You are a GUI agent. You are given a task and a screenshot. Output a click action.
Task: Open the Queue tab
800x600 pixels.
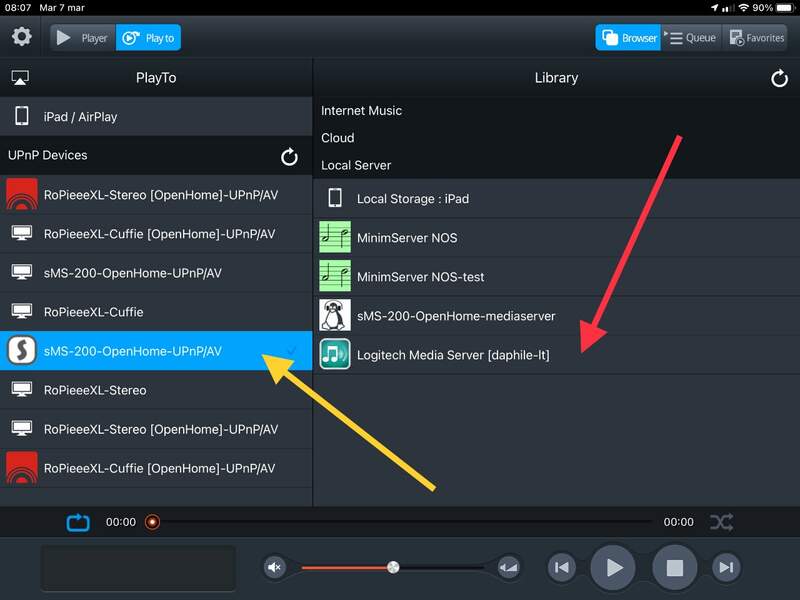pos(690,38)
